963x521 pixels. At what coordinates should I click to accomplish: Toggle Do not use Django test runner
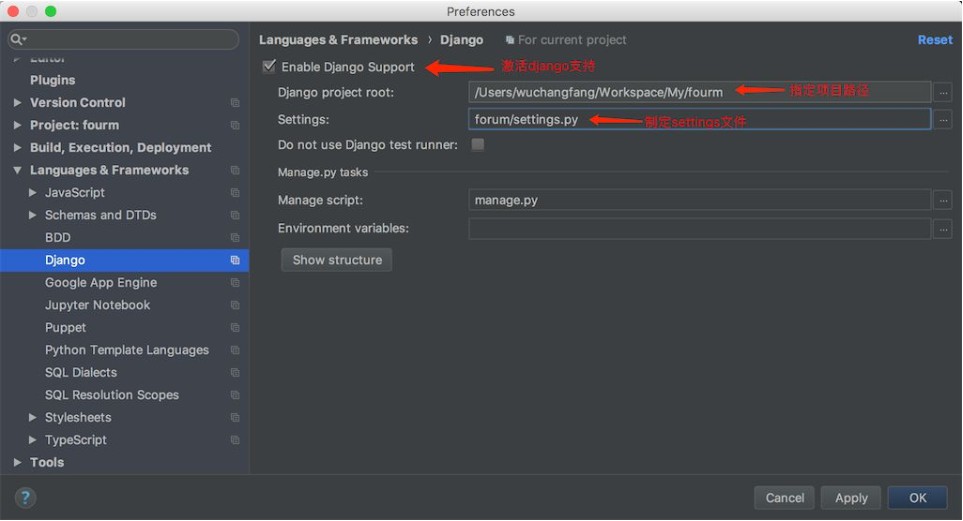coord(478,145)
